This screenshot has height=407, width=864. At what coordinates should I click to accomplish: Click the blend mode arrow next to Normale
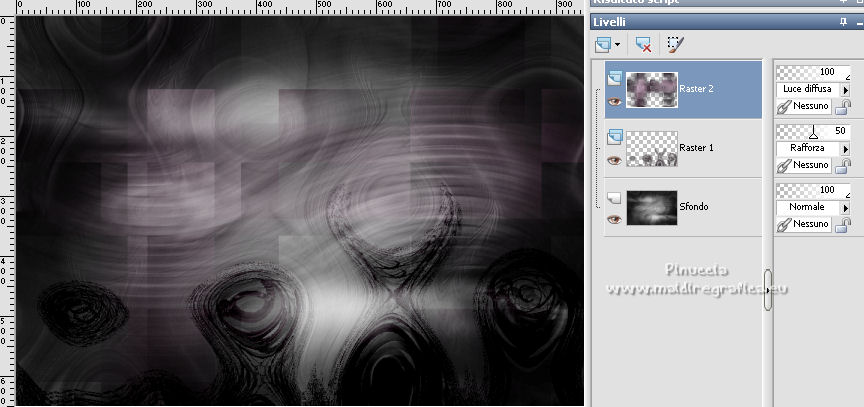pos(845,208)
